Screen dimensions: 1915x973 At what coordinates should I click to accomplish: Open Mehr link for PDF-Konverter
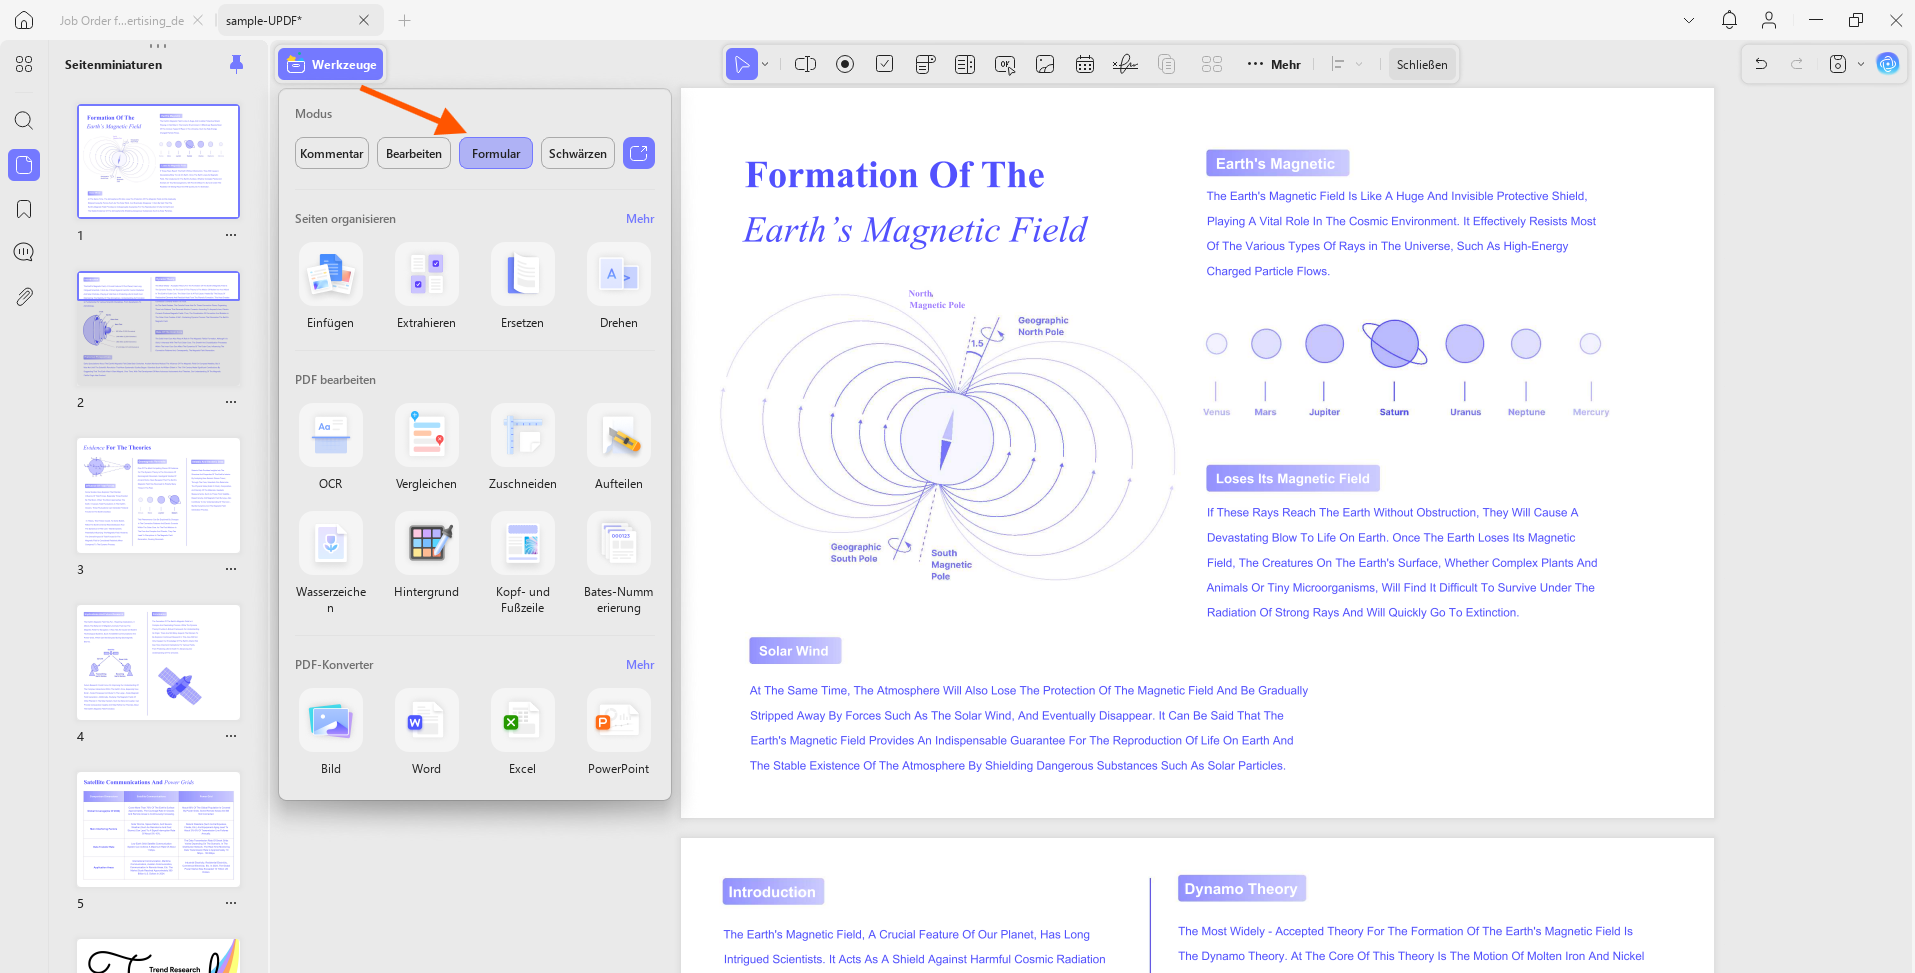pyautogui.click(x=640, y=665)
